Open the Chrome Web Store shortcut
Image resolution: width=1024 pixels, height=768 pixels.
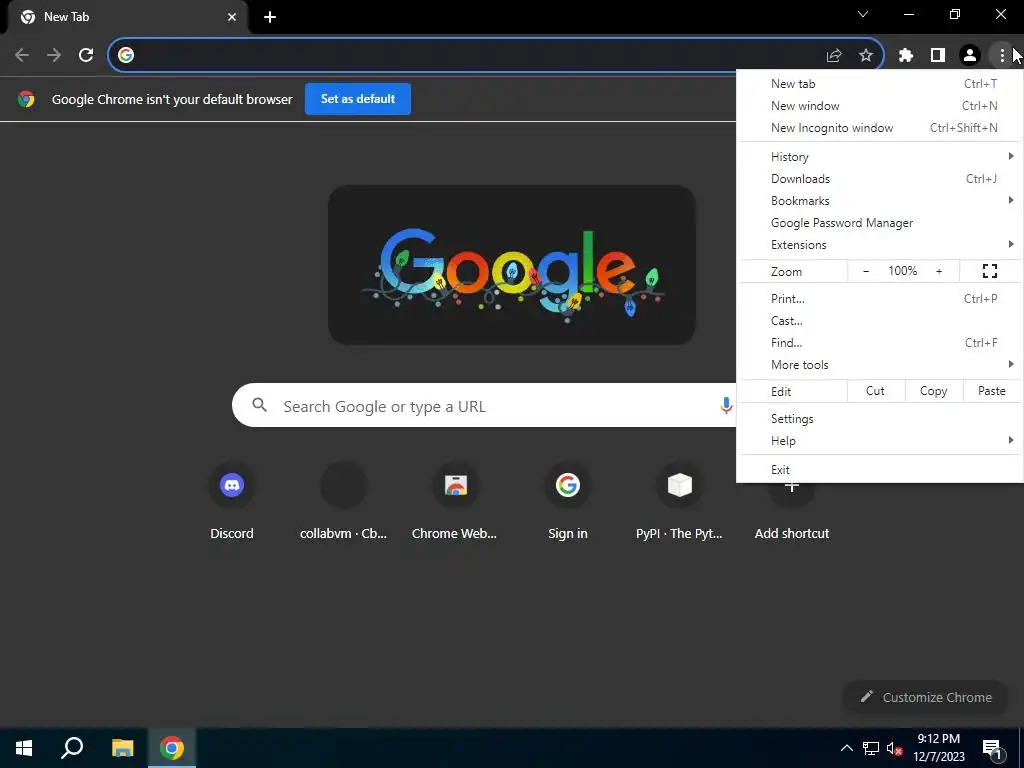pos(455,502)
